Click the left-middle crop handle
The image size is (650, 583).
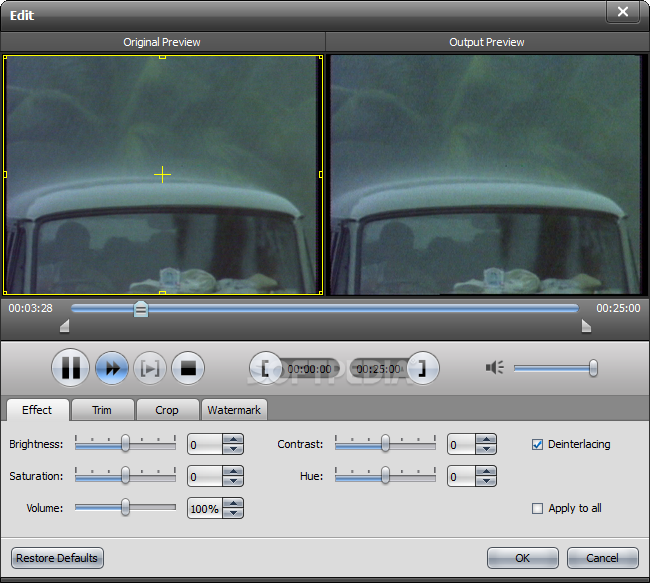tap(5, 175)
